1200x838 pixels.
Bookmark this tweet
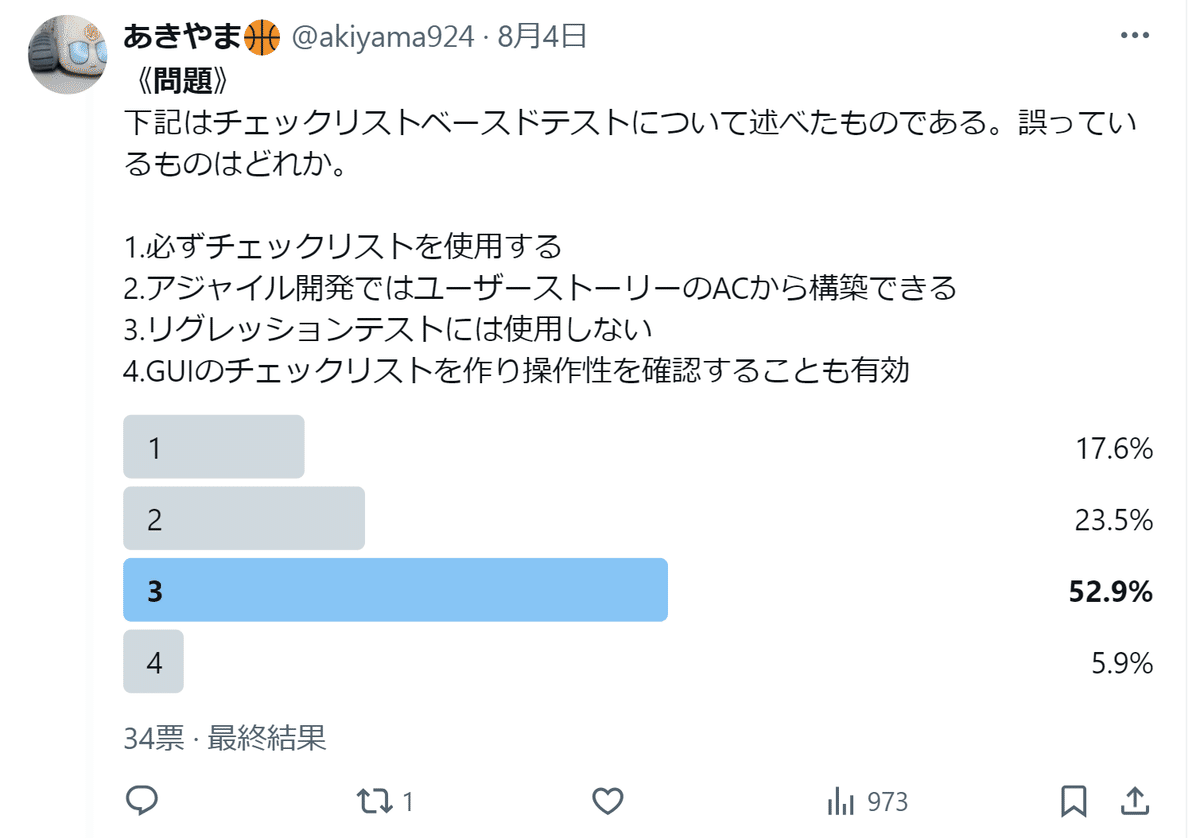(x=1073, y=800)
